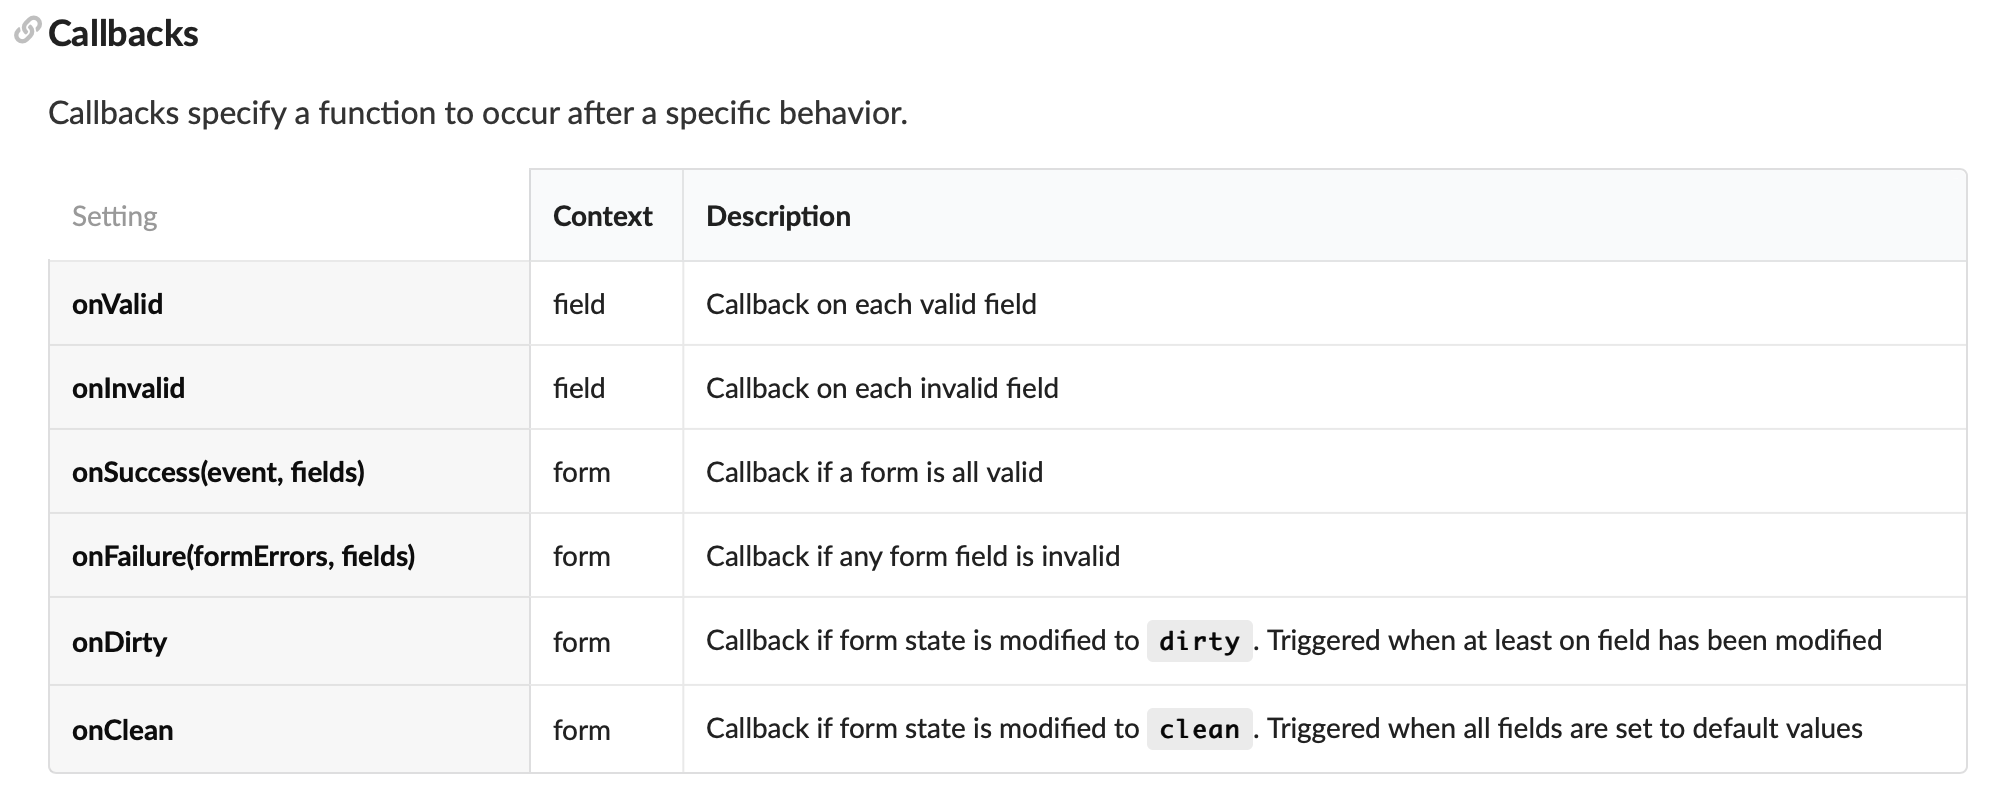Click the 'Callback on each valid field' description
2006x796 pixels.
(871, 304)
